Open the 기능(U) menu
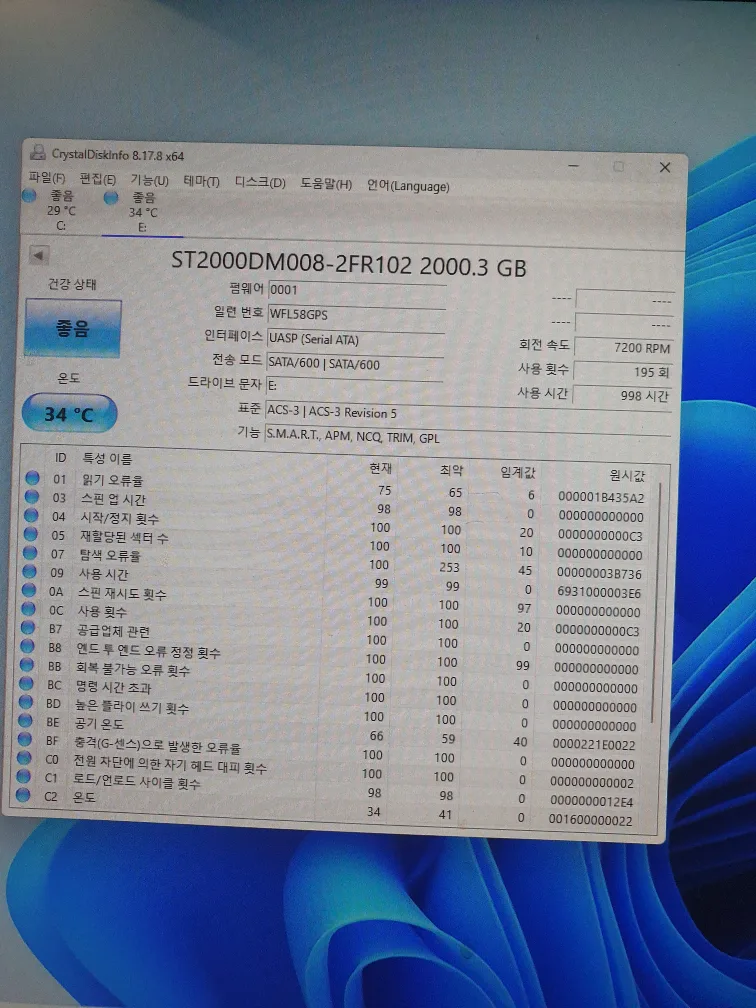Viewport: 756px width, 1008px height. 149,181
